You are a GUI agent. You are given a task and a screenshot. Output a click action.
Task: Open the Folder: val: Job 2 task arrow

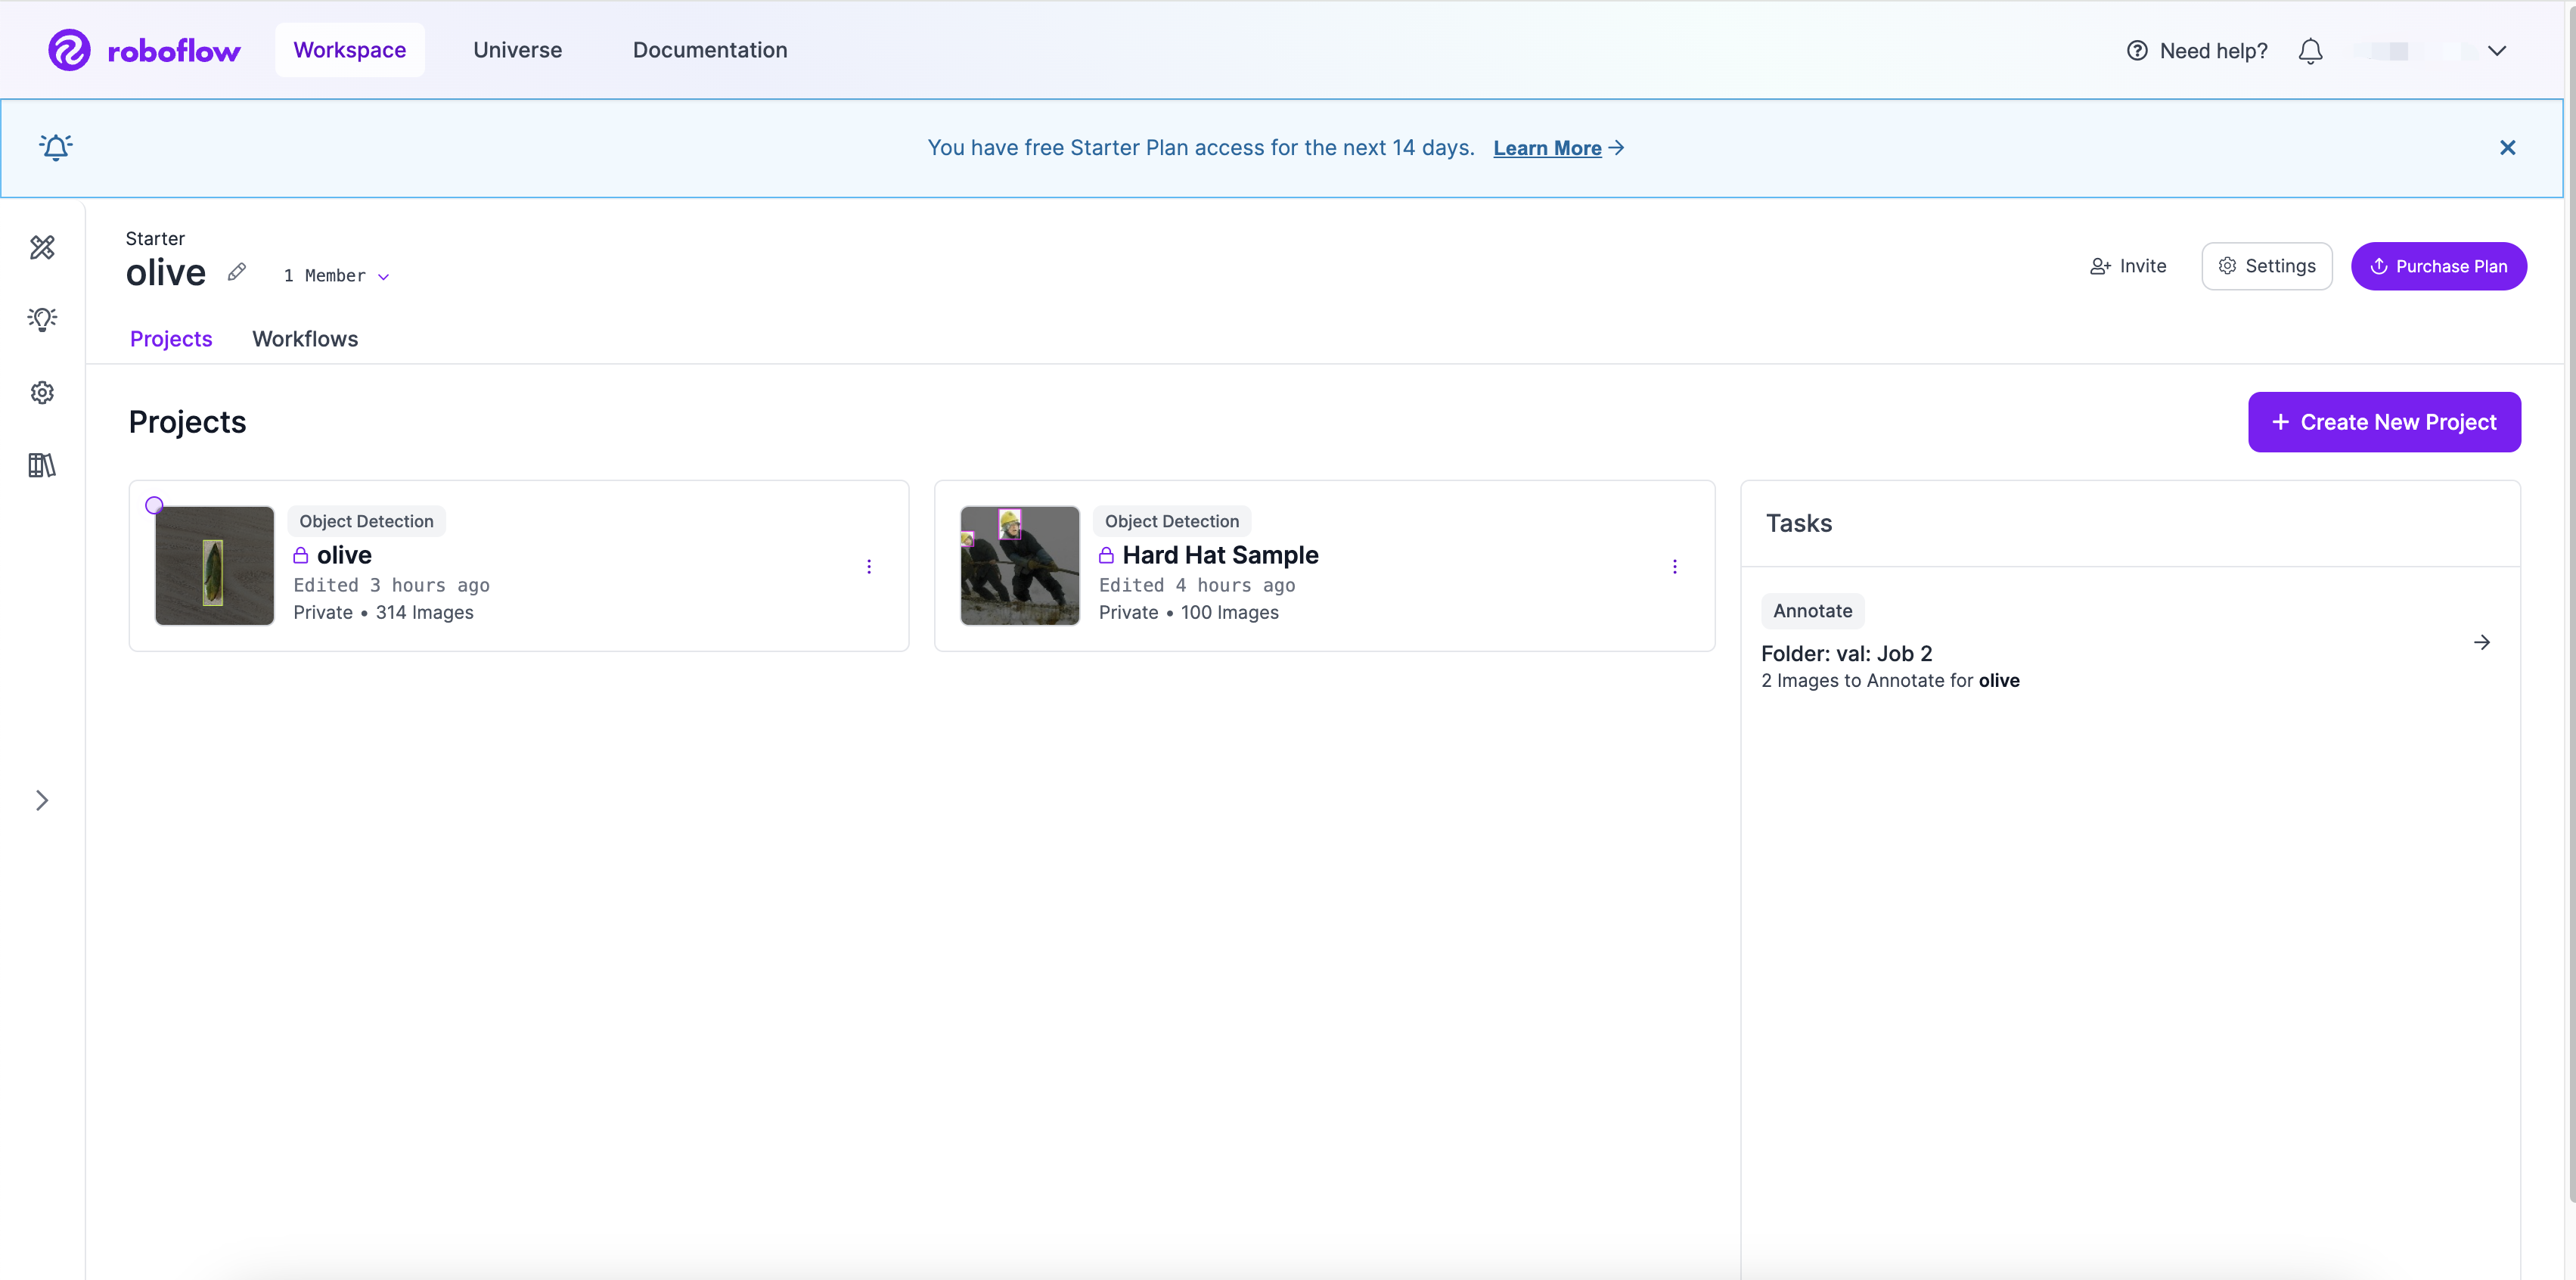click(2482, 642)
